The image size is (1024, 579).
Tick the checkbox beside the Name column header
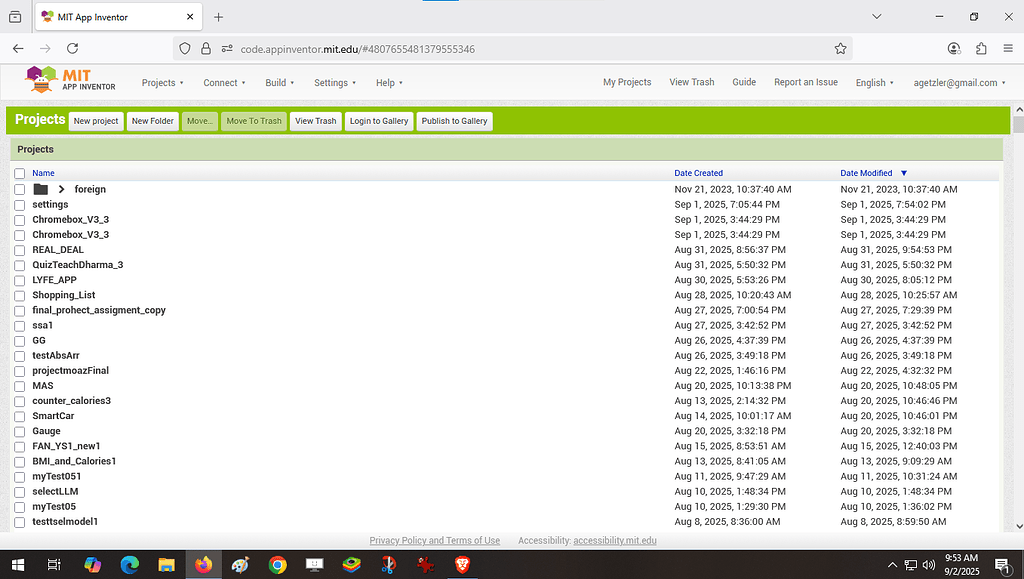[19, 172]
